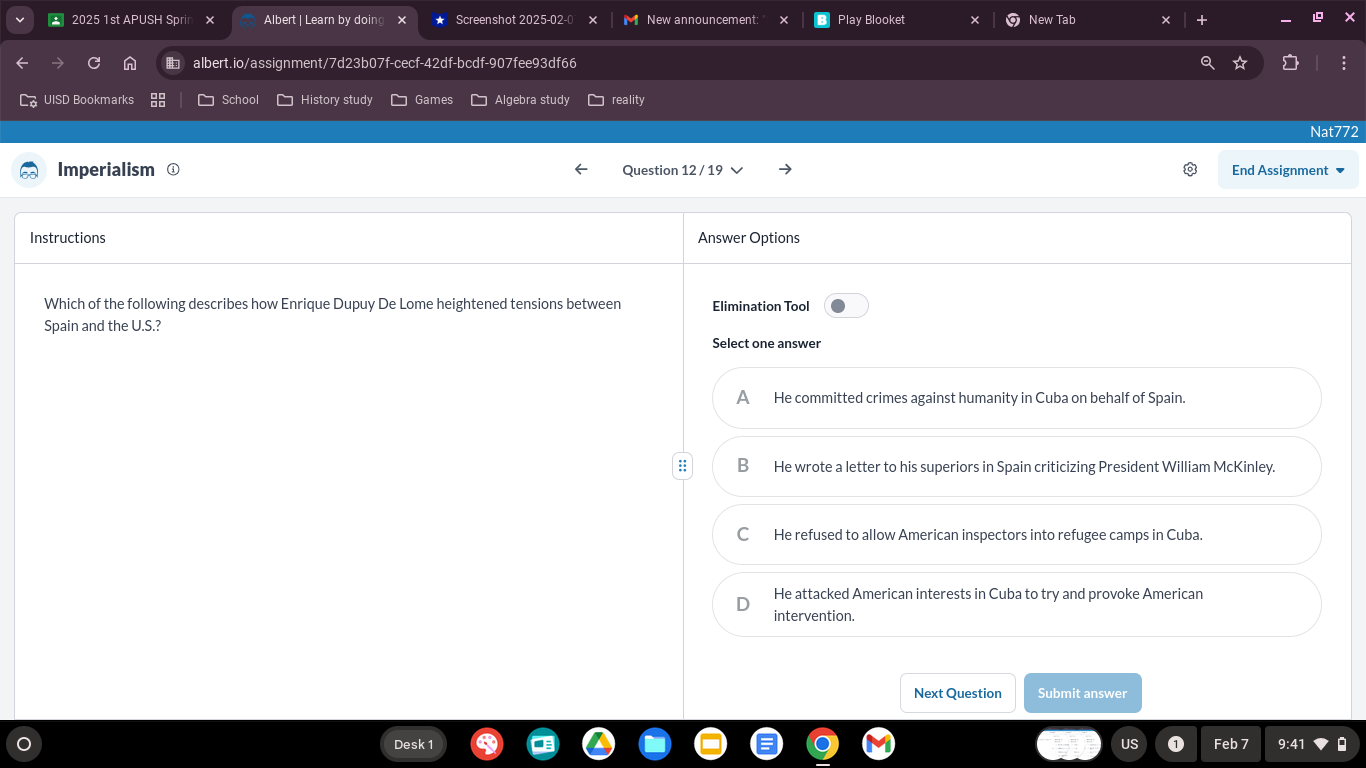Click the browser forward button

click(x=58, y=63)
